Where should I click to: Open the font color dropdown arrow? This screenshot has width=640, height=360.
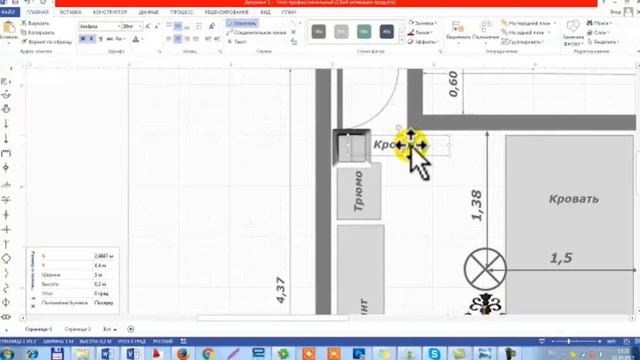coord(142,39)
